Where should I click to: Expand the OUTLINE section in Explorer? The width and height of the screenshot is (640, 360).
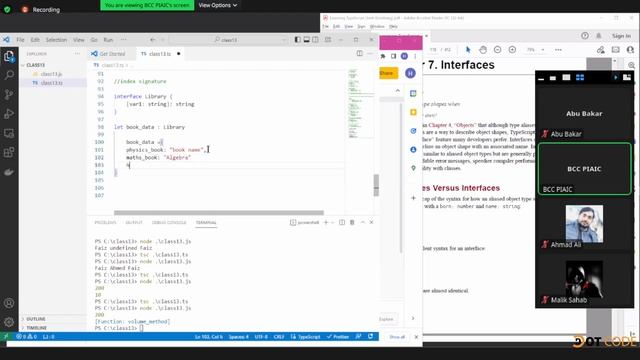pos(36,319)
